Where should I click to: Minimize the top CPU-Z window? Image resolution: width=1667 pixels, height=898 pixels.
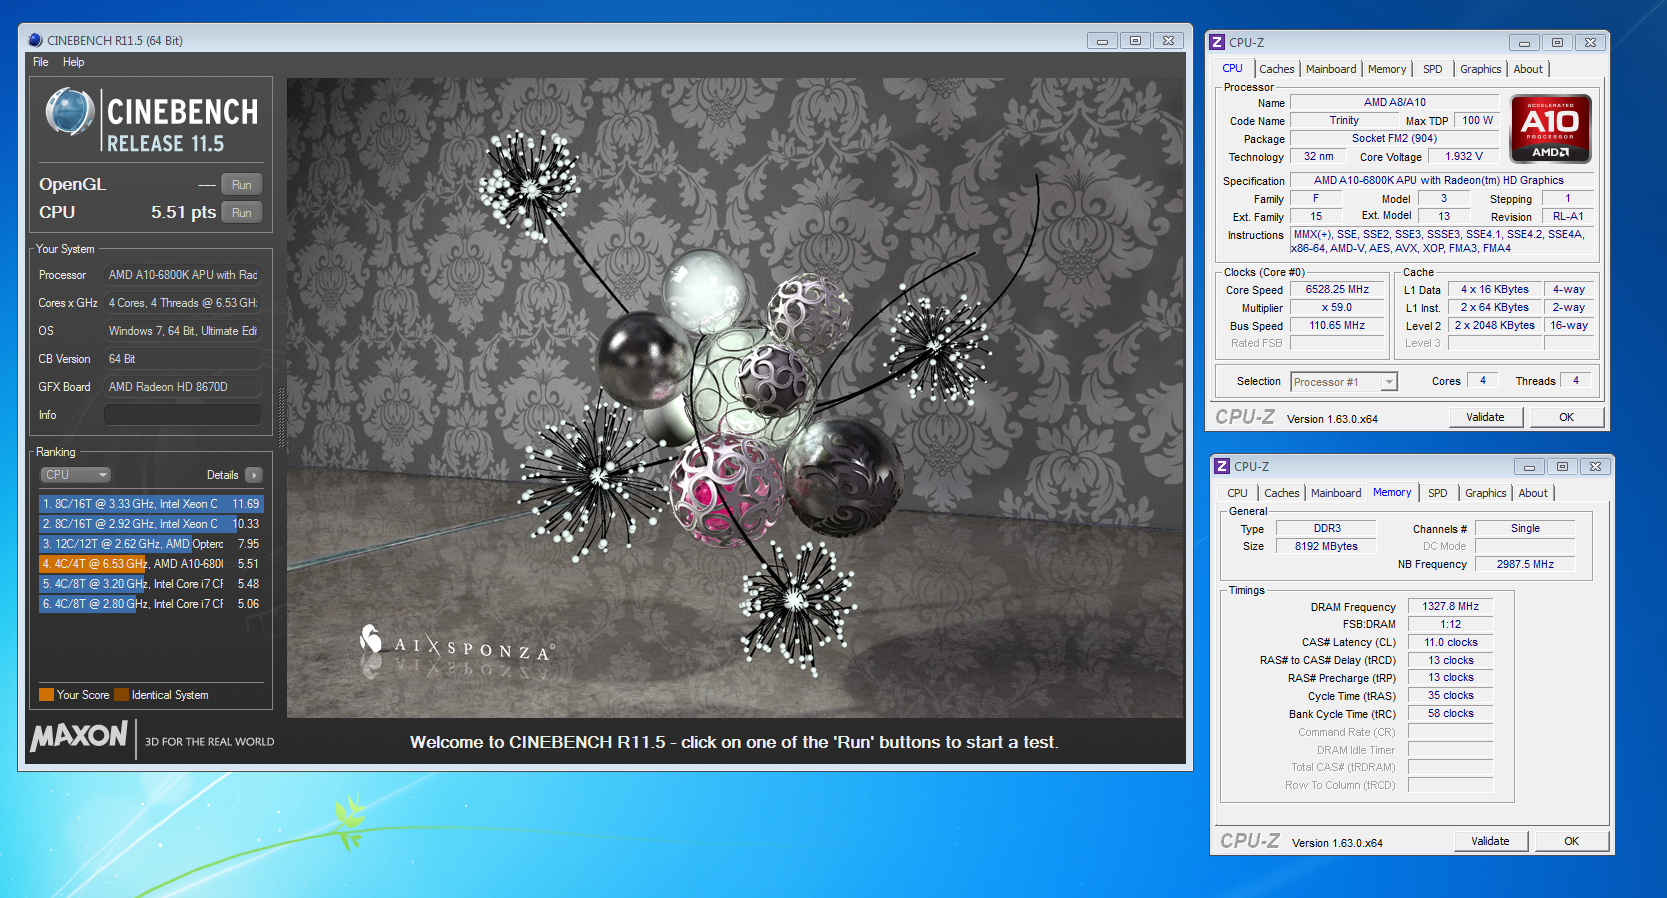[x=1524, y=43]
